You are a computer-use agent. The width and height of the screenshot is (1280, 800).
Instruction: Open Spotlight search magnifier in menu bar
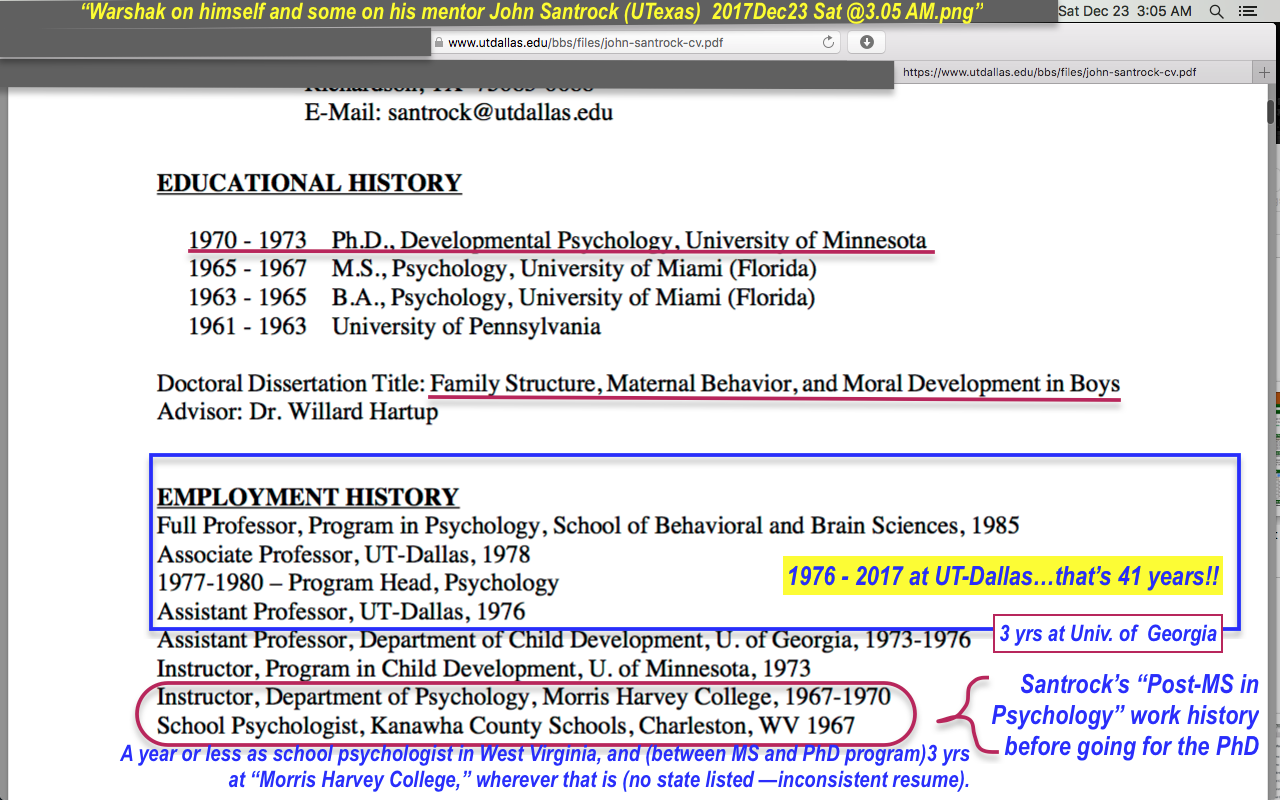tap(1216, 11)
